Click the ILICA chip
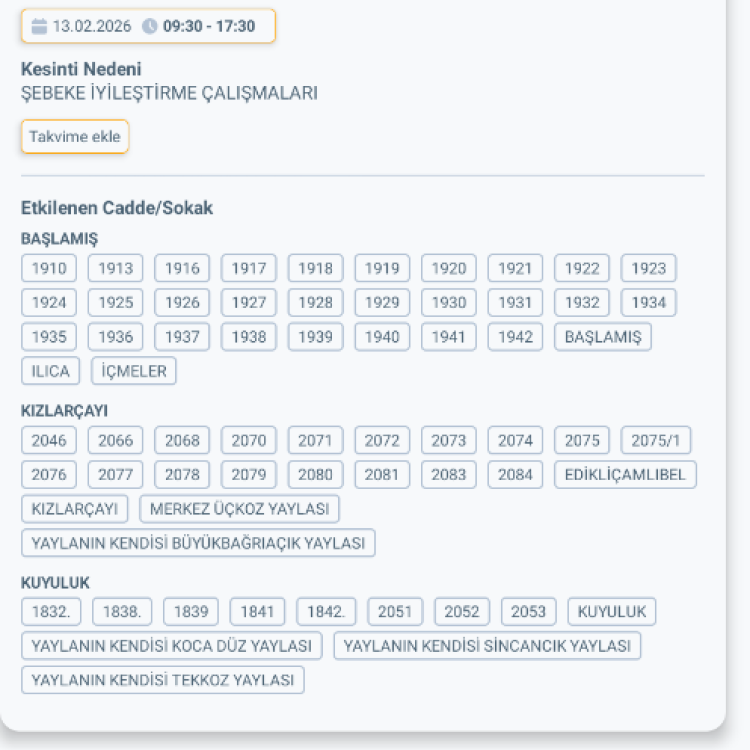This screenshot has height=750, width=750. pos(50,371)
